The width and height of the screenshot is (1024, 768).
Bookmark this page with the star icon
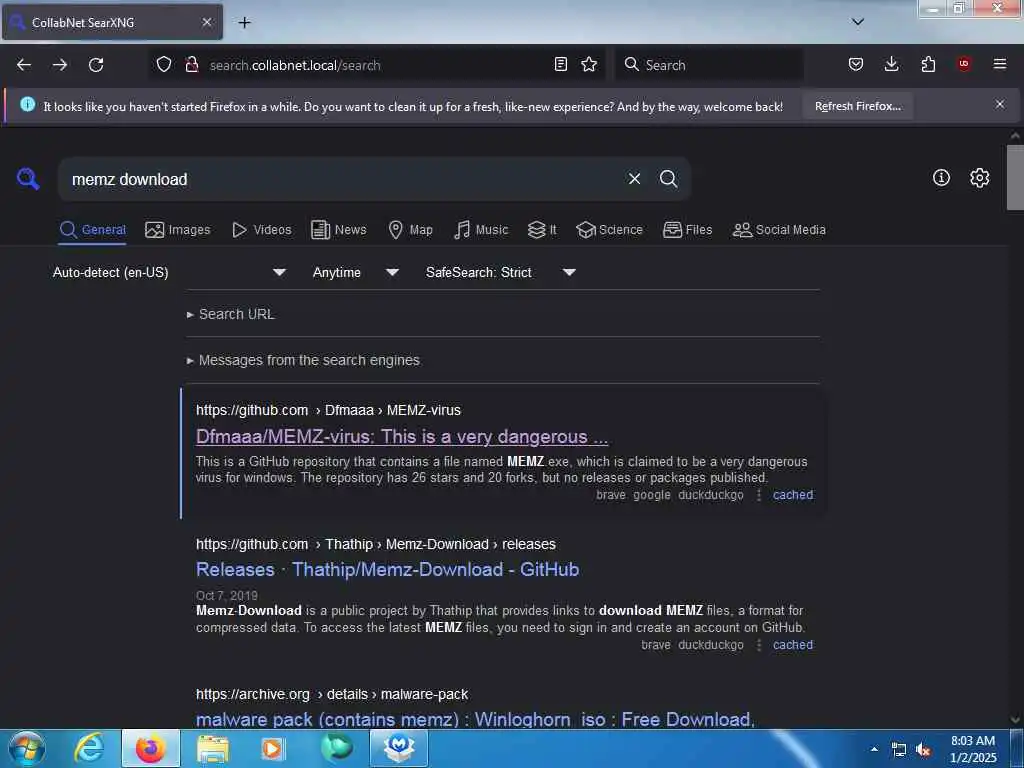pyautogui.click(x=589, y=64)
